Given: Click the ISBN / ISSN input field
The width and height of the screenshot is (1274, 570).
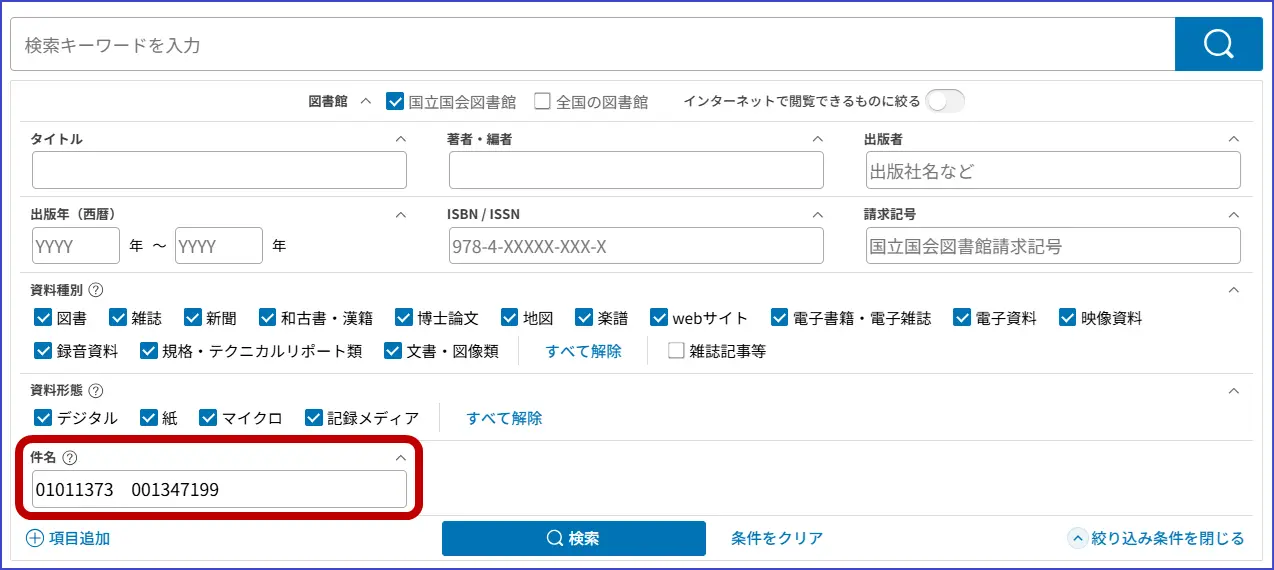Looking at the screenshot, I should 636,246.
